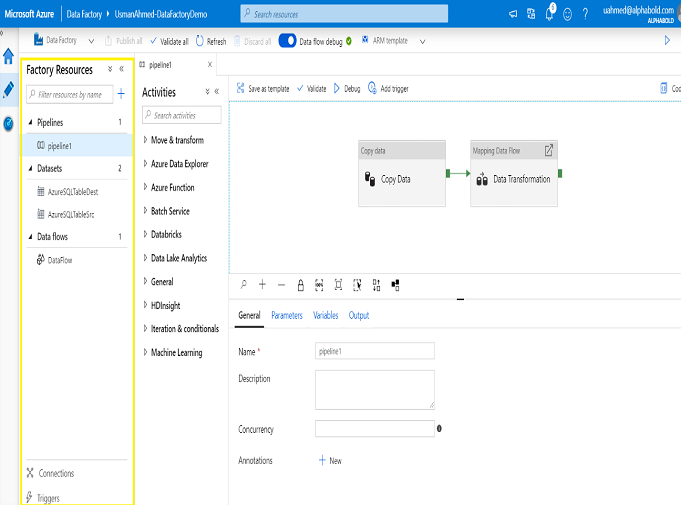681x505 pixels.
Task: Add a New annotation
Action: pos(330,461)
